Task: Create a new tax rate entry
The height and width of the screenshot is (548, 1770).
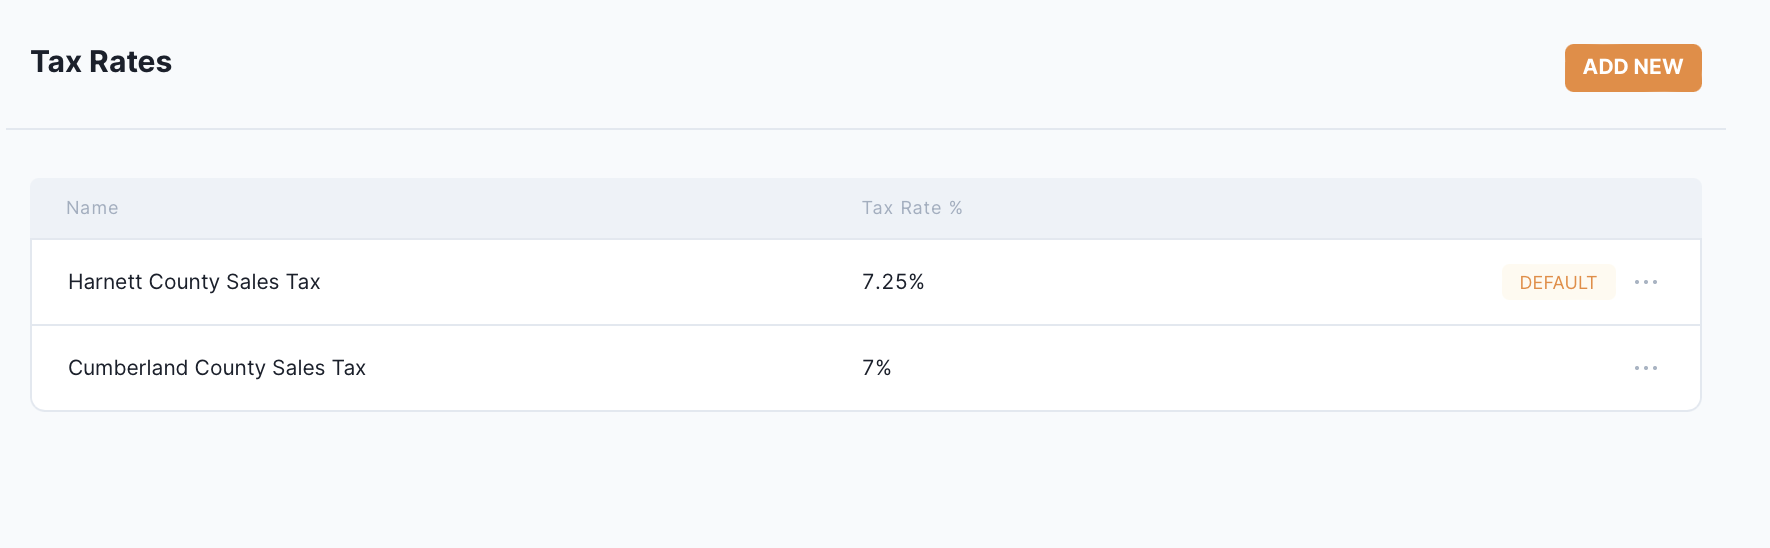Action: tap(1632, 67)
